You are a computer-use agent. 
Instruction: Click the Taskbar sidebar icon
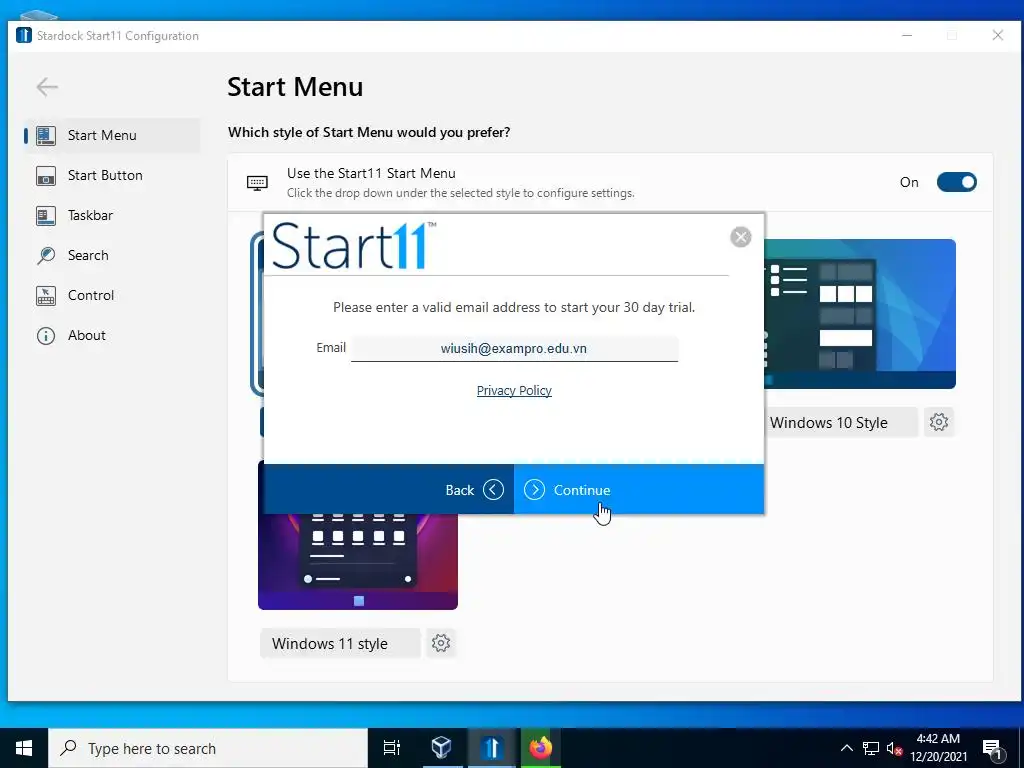(x=46, y=216)
